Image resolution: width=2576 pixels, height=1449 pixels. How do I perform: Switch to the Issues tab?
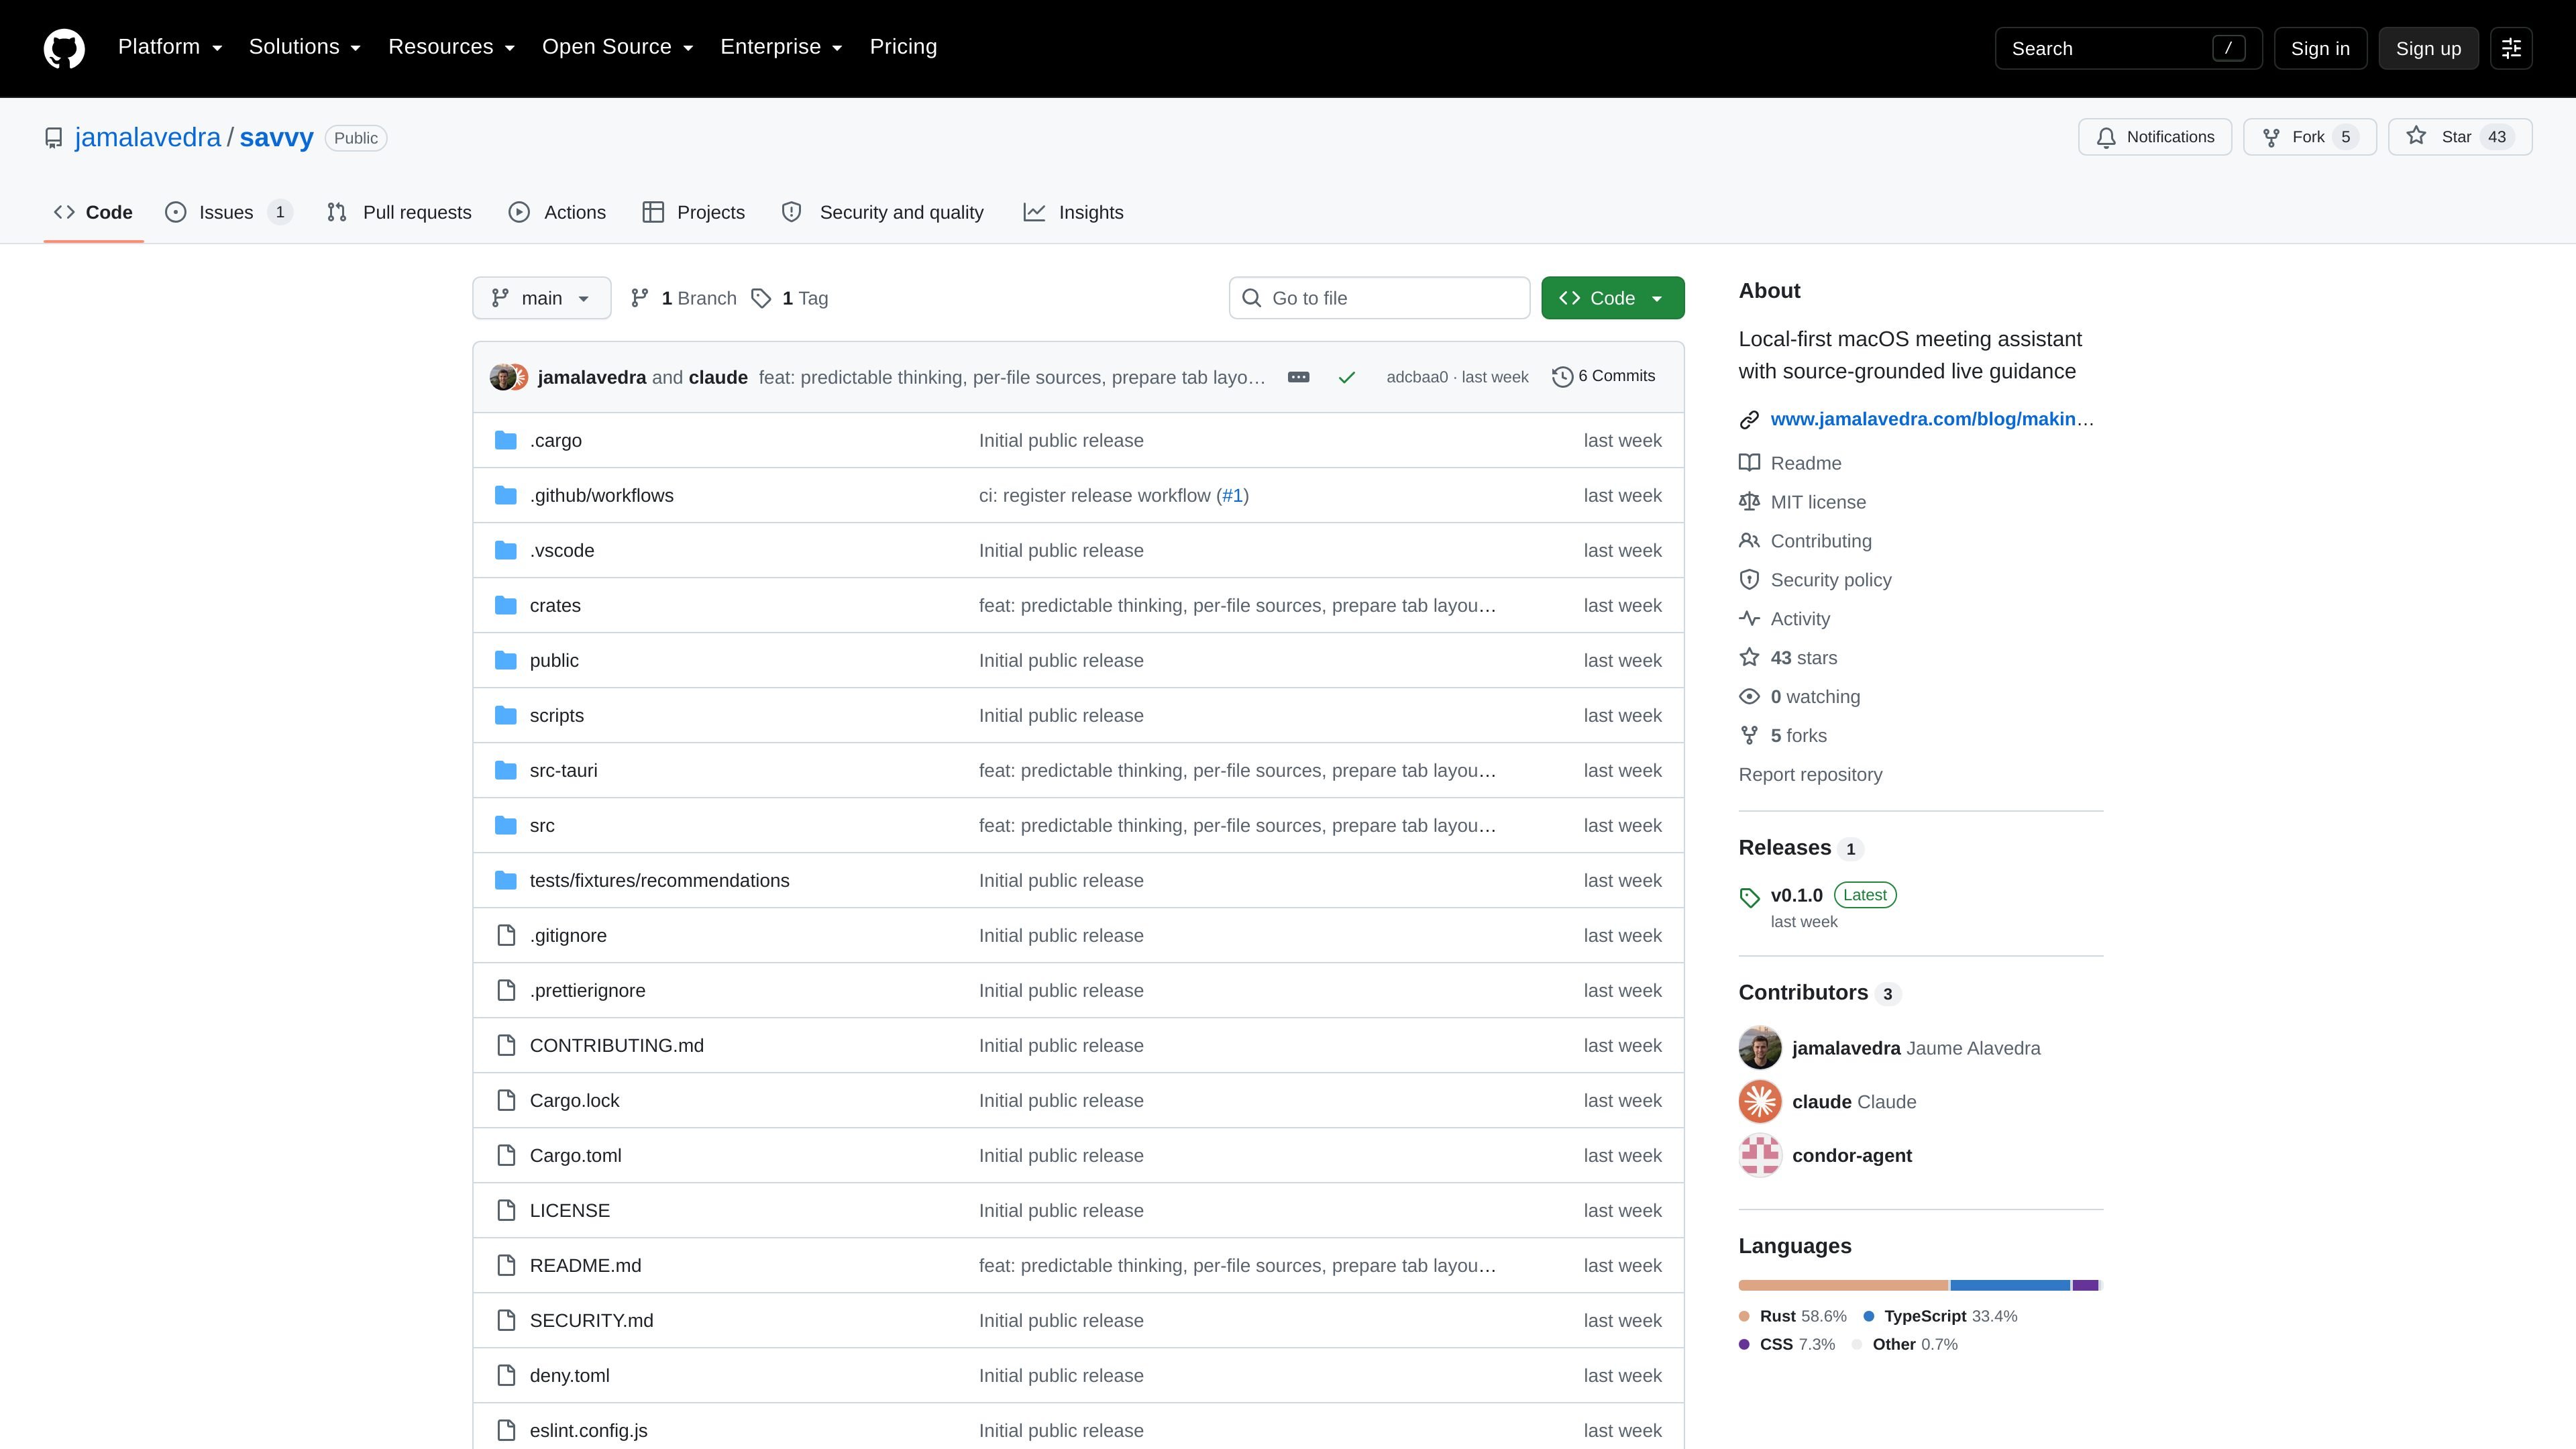[229, 212]
